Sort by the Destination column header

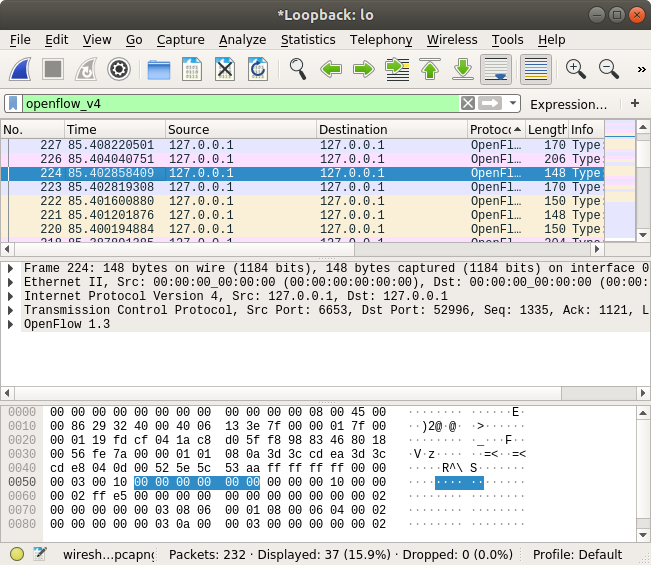coord(392,130)
